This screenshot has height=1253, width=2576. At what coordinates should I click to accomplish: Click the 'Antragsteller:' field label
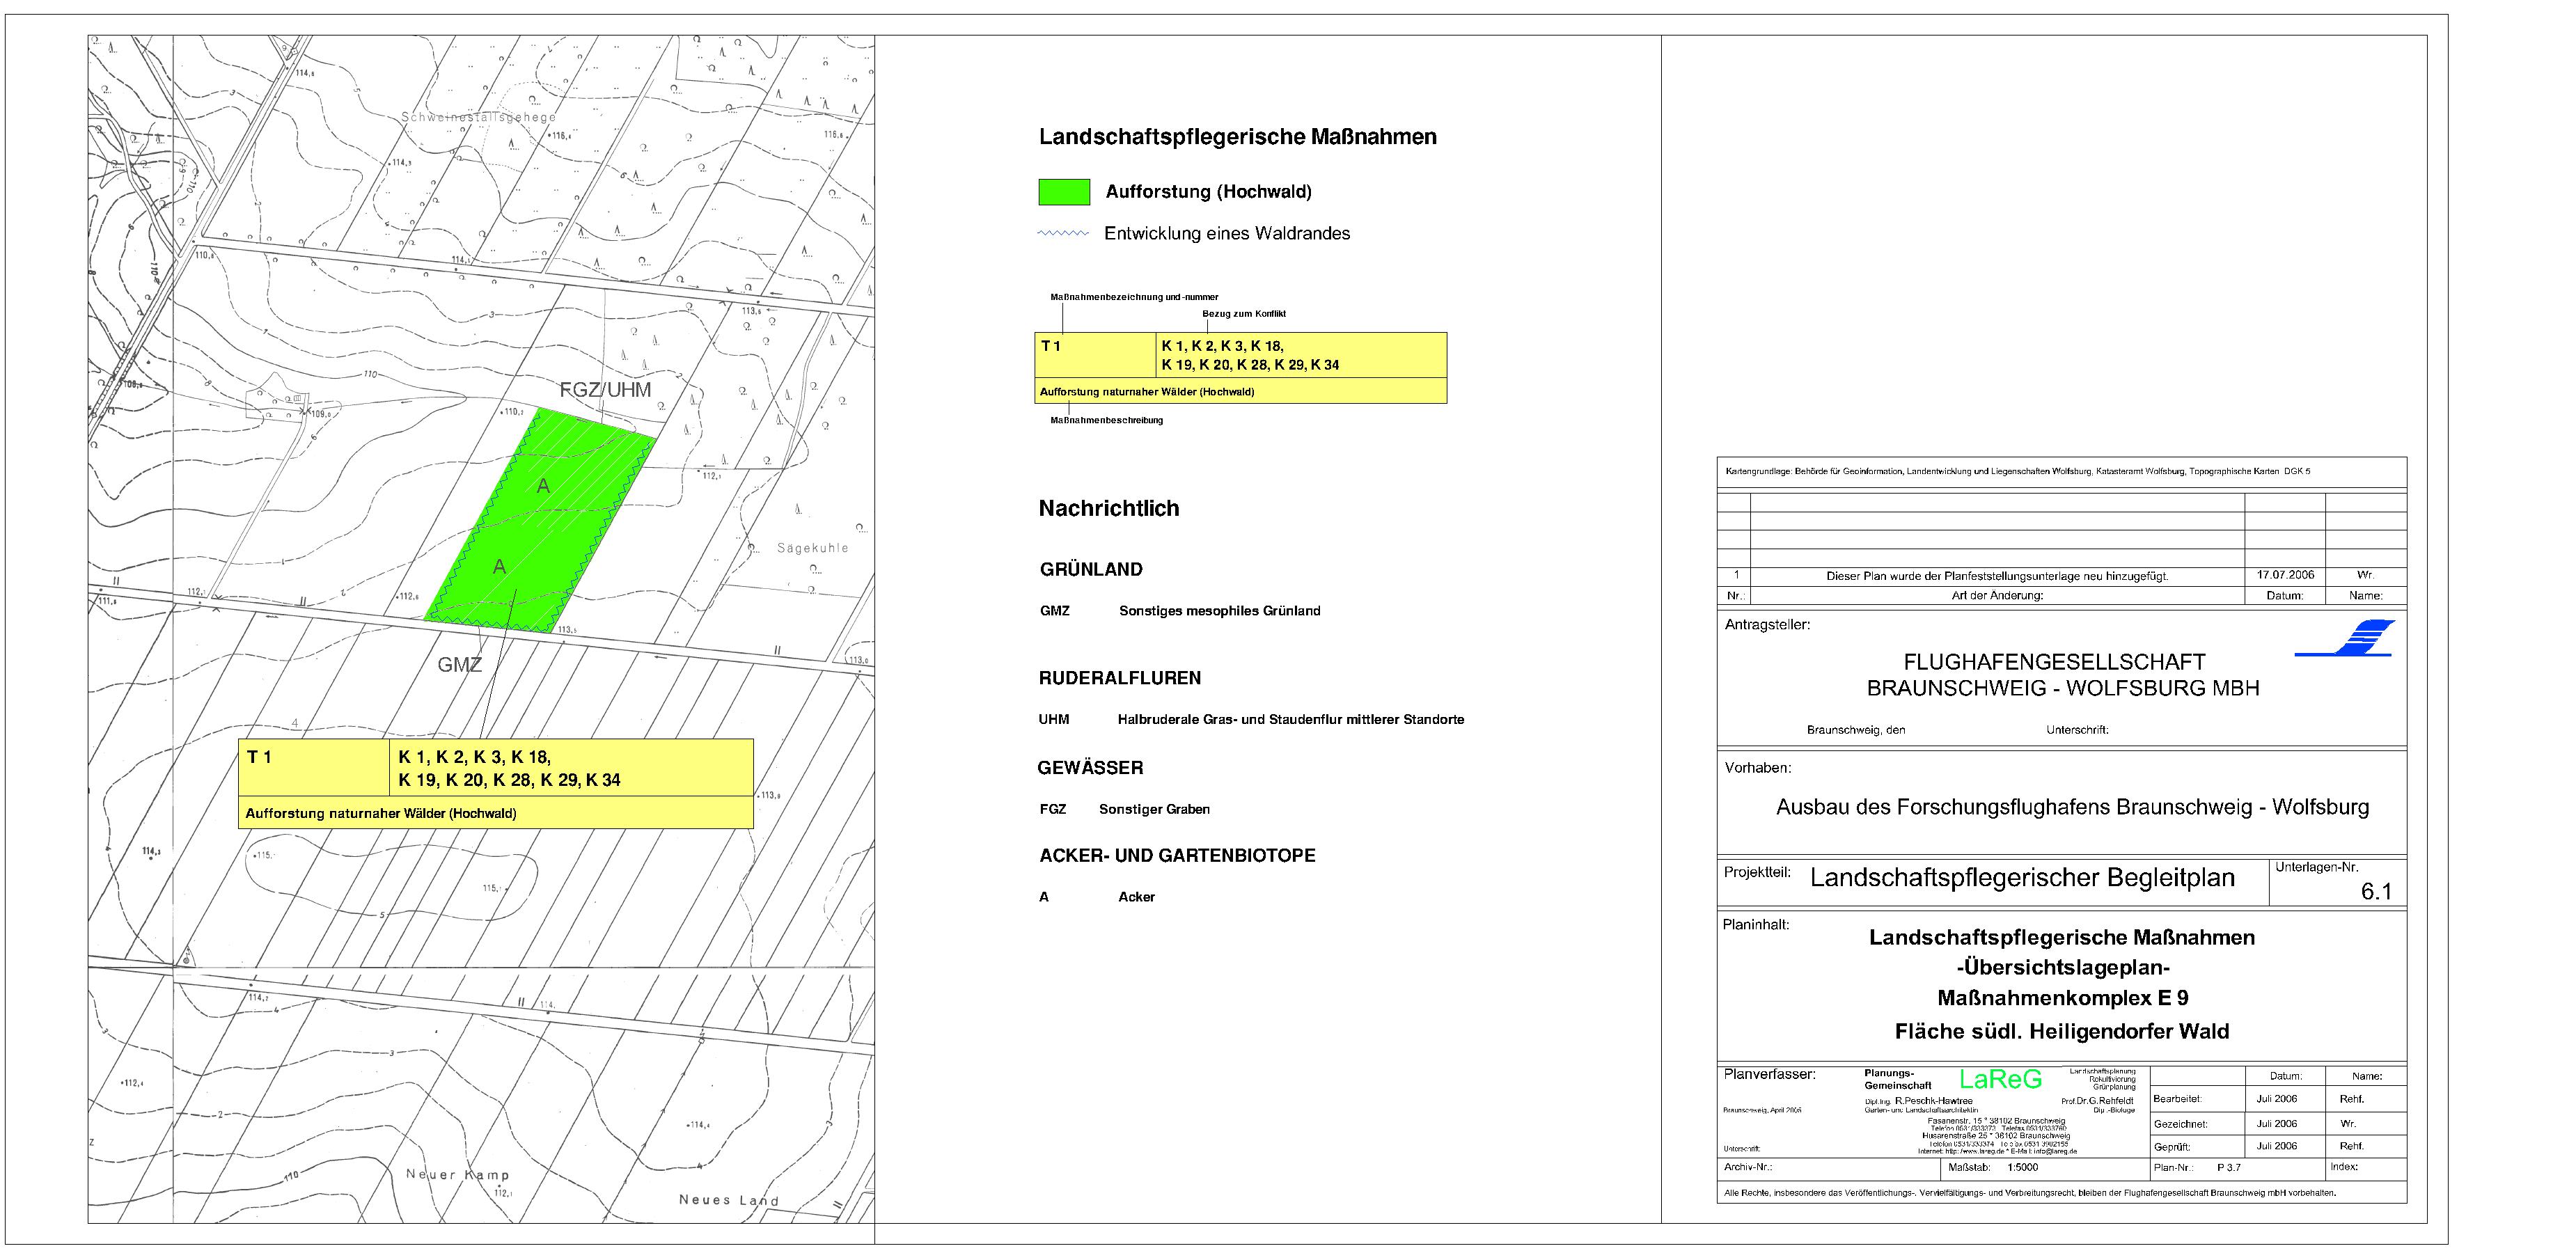pos(1767,625)
